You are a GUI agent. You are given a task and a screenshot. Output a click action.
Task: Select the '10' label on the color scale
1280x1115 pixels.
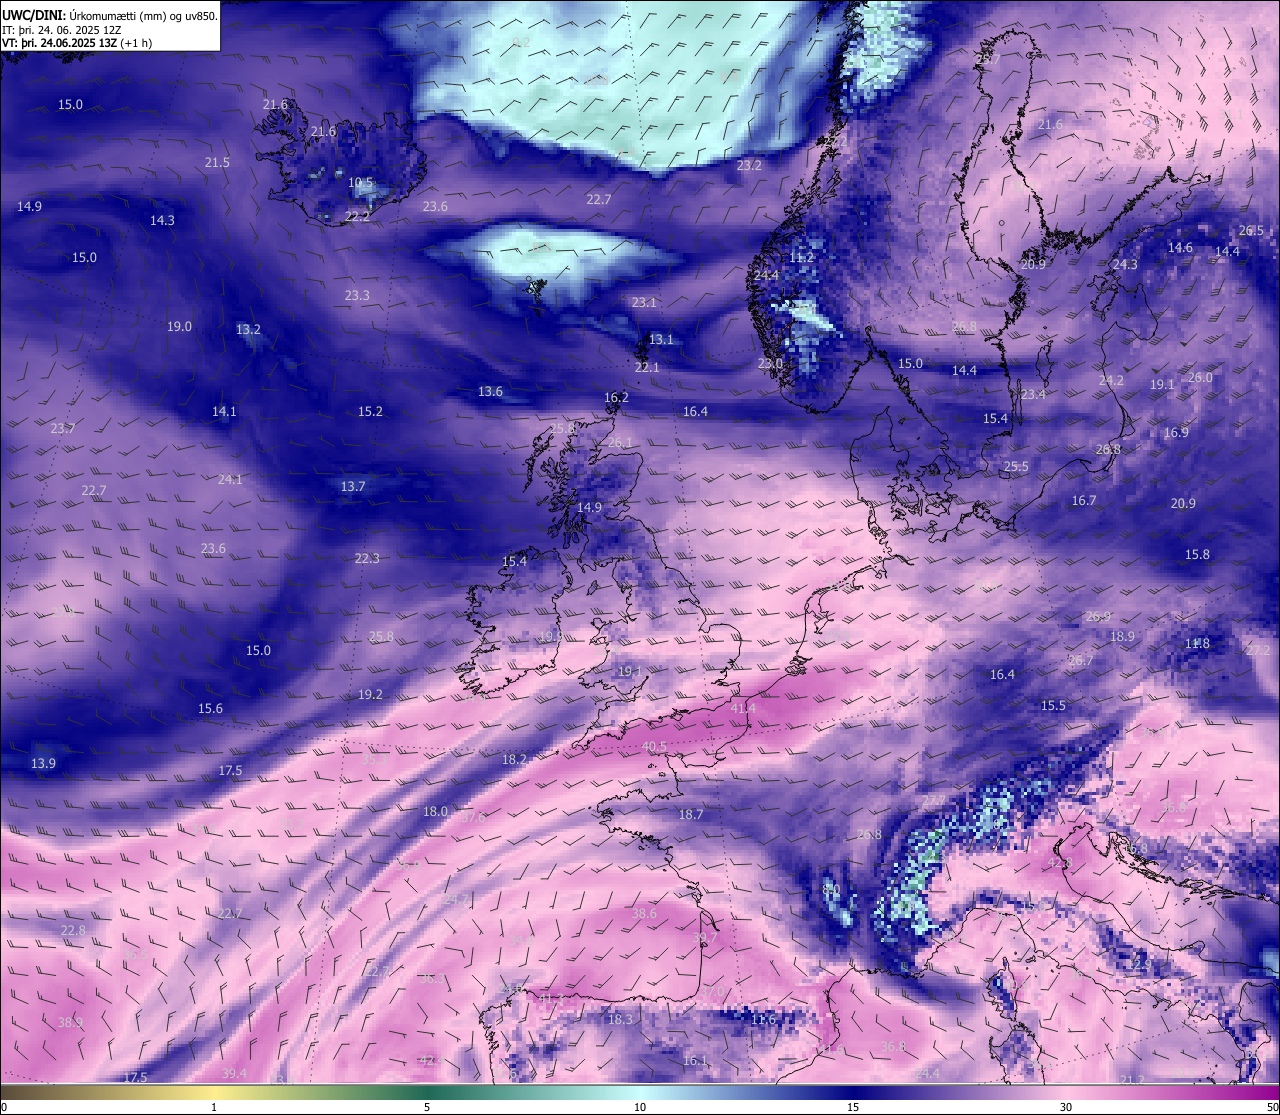640,1107
